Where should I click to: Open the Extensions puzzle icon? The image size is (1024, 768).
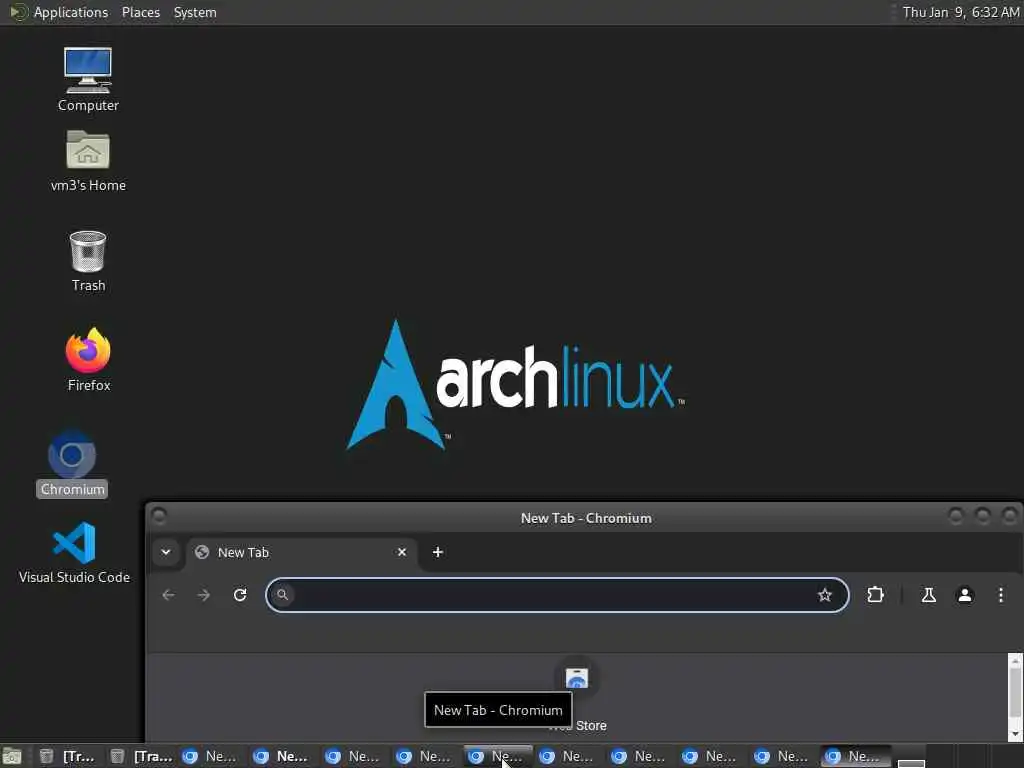(875, 595)
